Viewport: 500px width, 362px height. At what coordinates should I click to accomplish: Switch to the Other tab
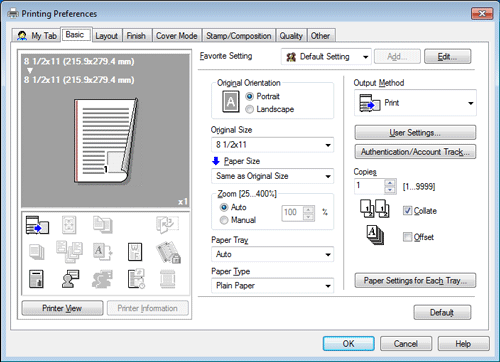[x=320, y=36]
